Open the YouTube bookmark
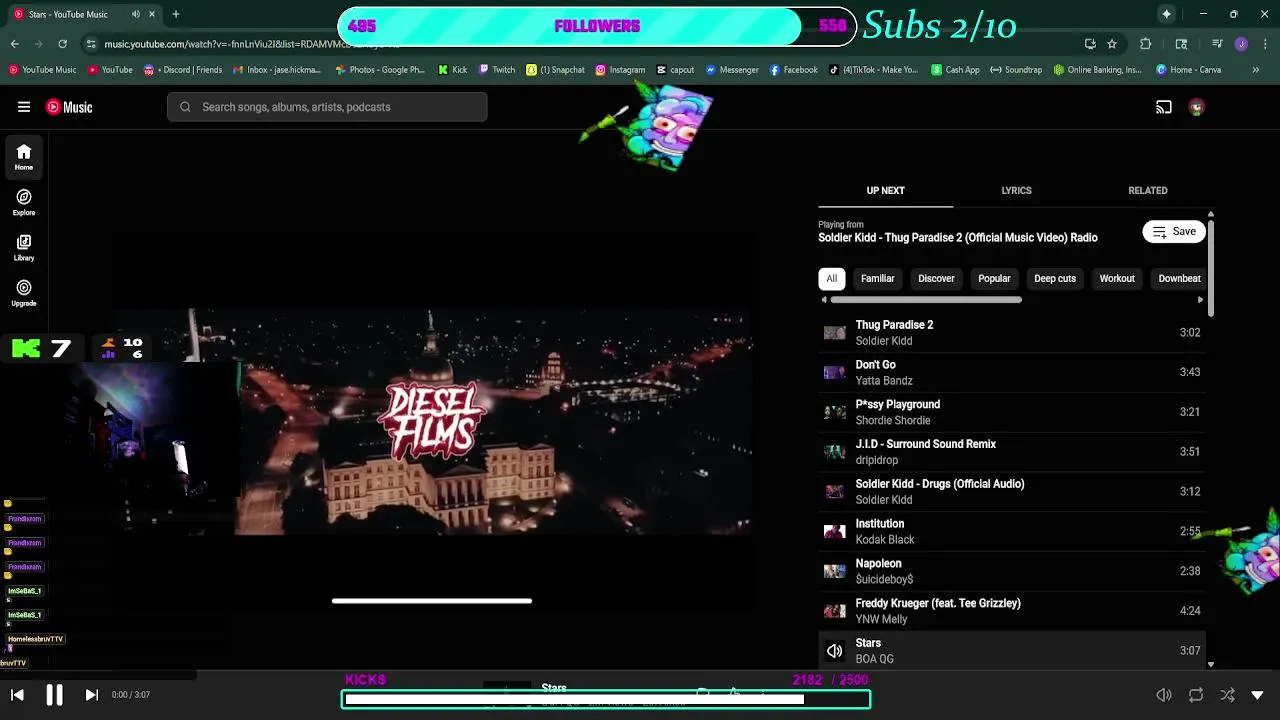This screenshot has height=720, width=1280. [x=110, y=70]
